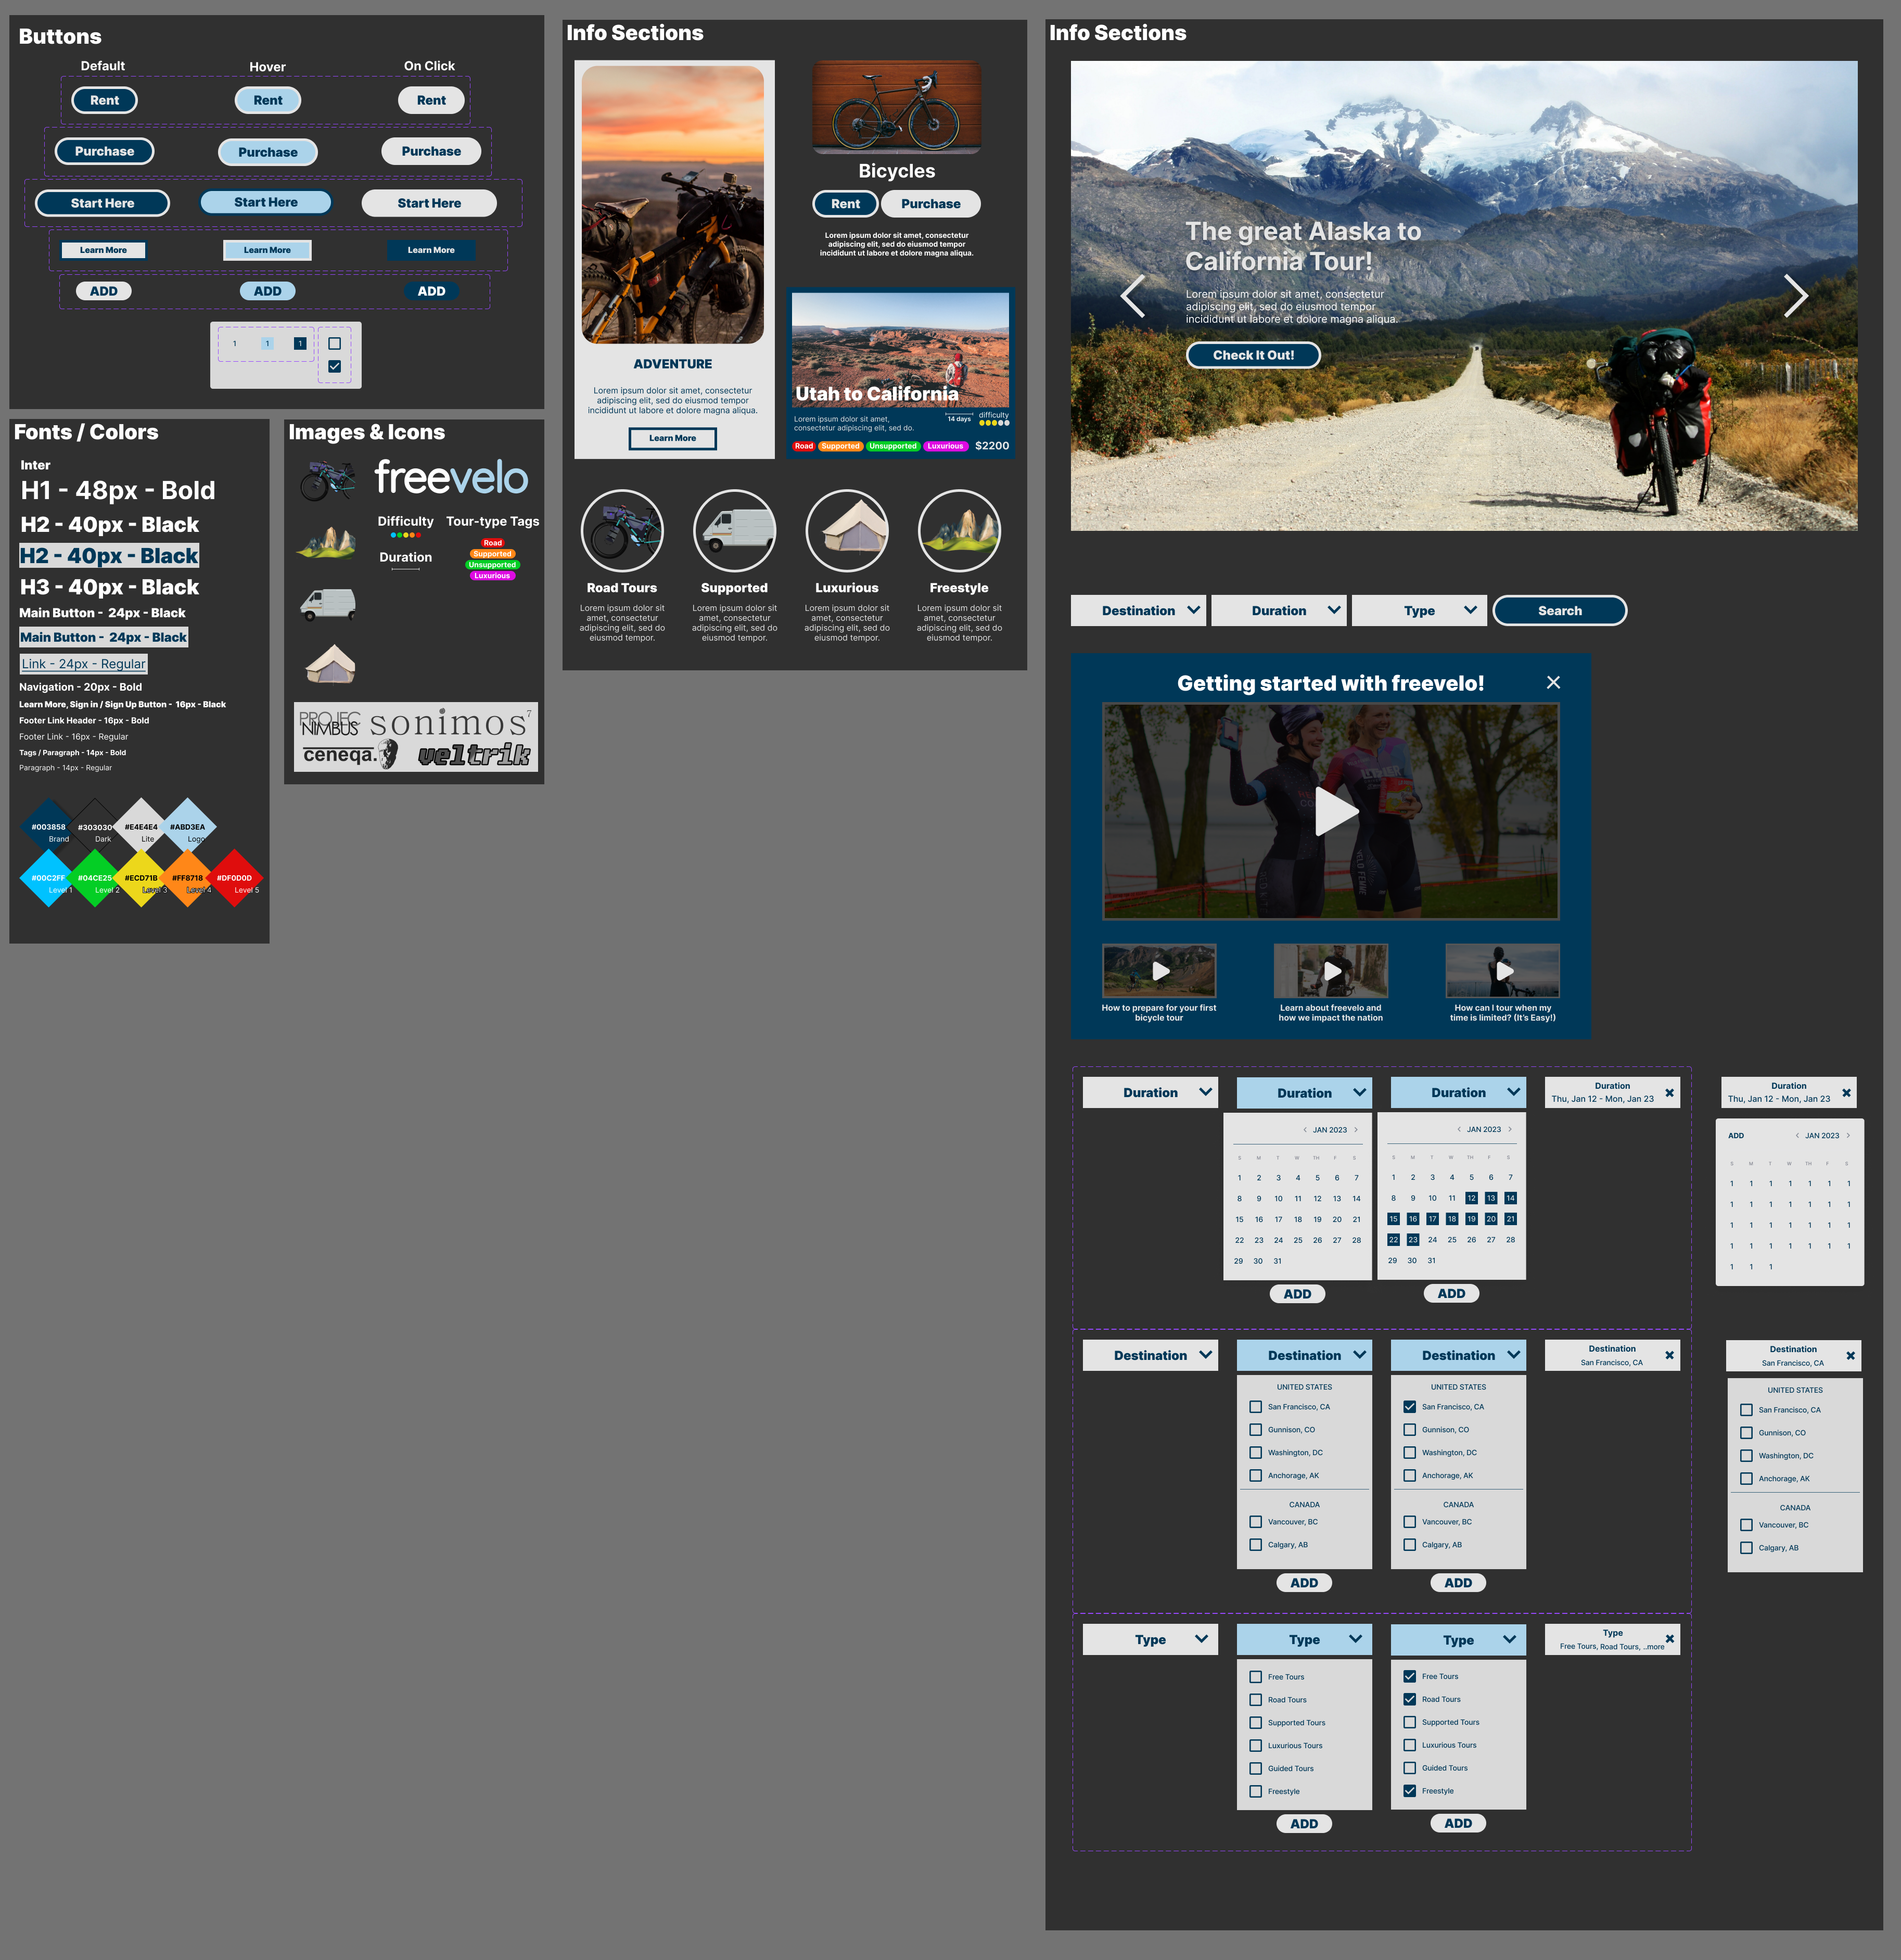Click the ceneqa sponsor logo
Viewport: 1901px width, 1960px height.
[x=350, y=755]
